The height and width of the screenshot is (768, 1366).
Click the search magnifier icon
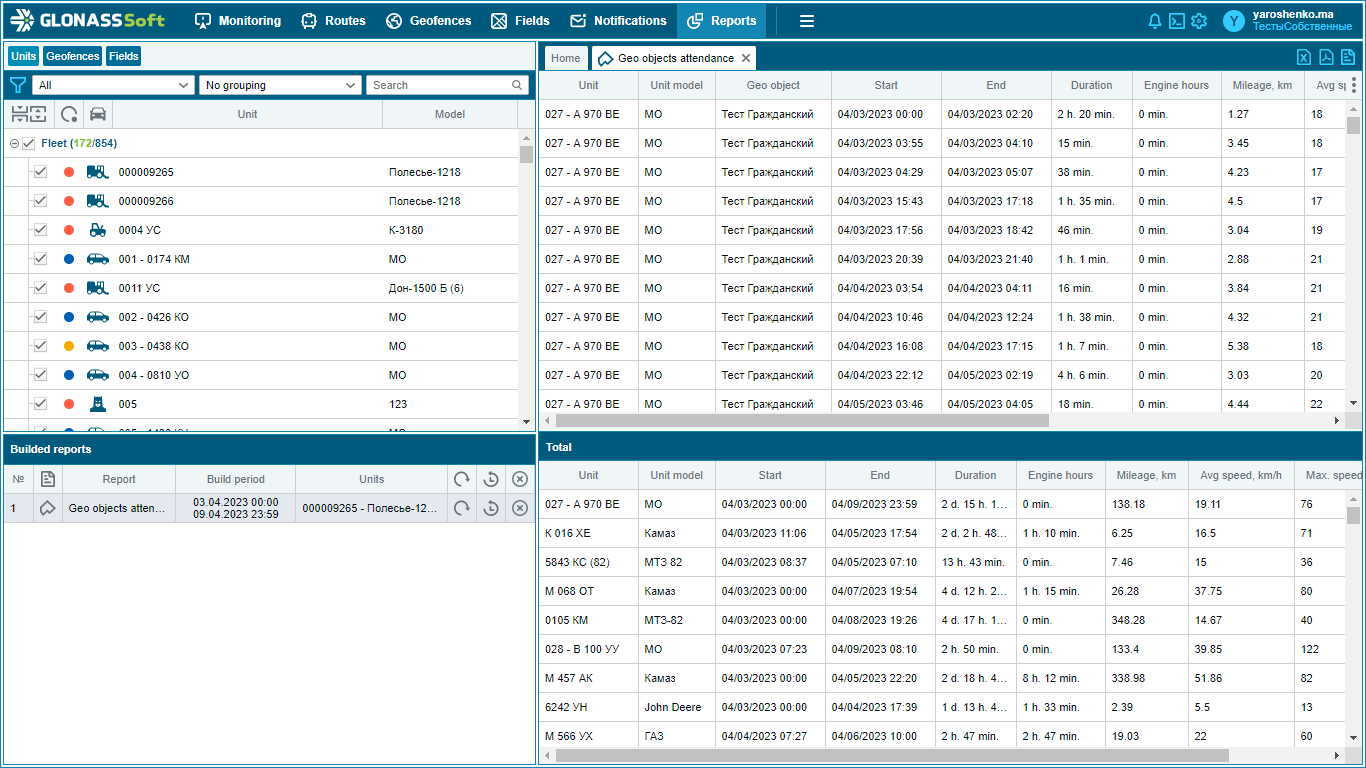click(518, 85)
